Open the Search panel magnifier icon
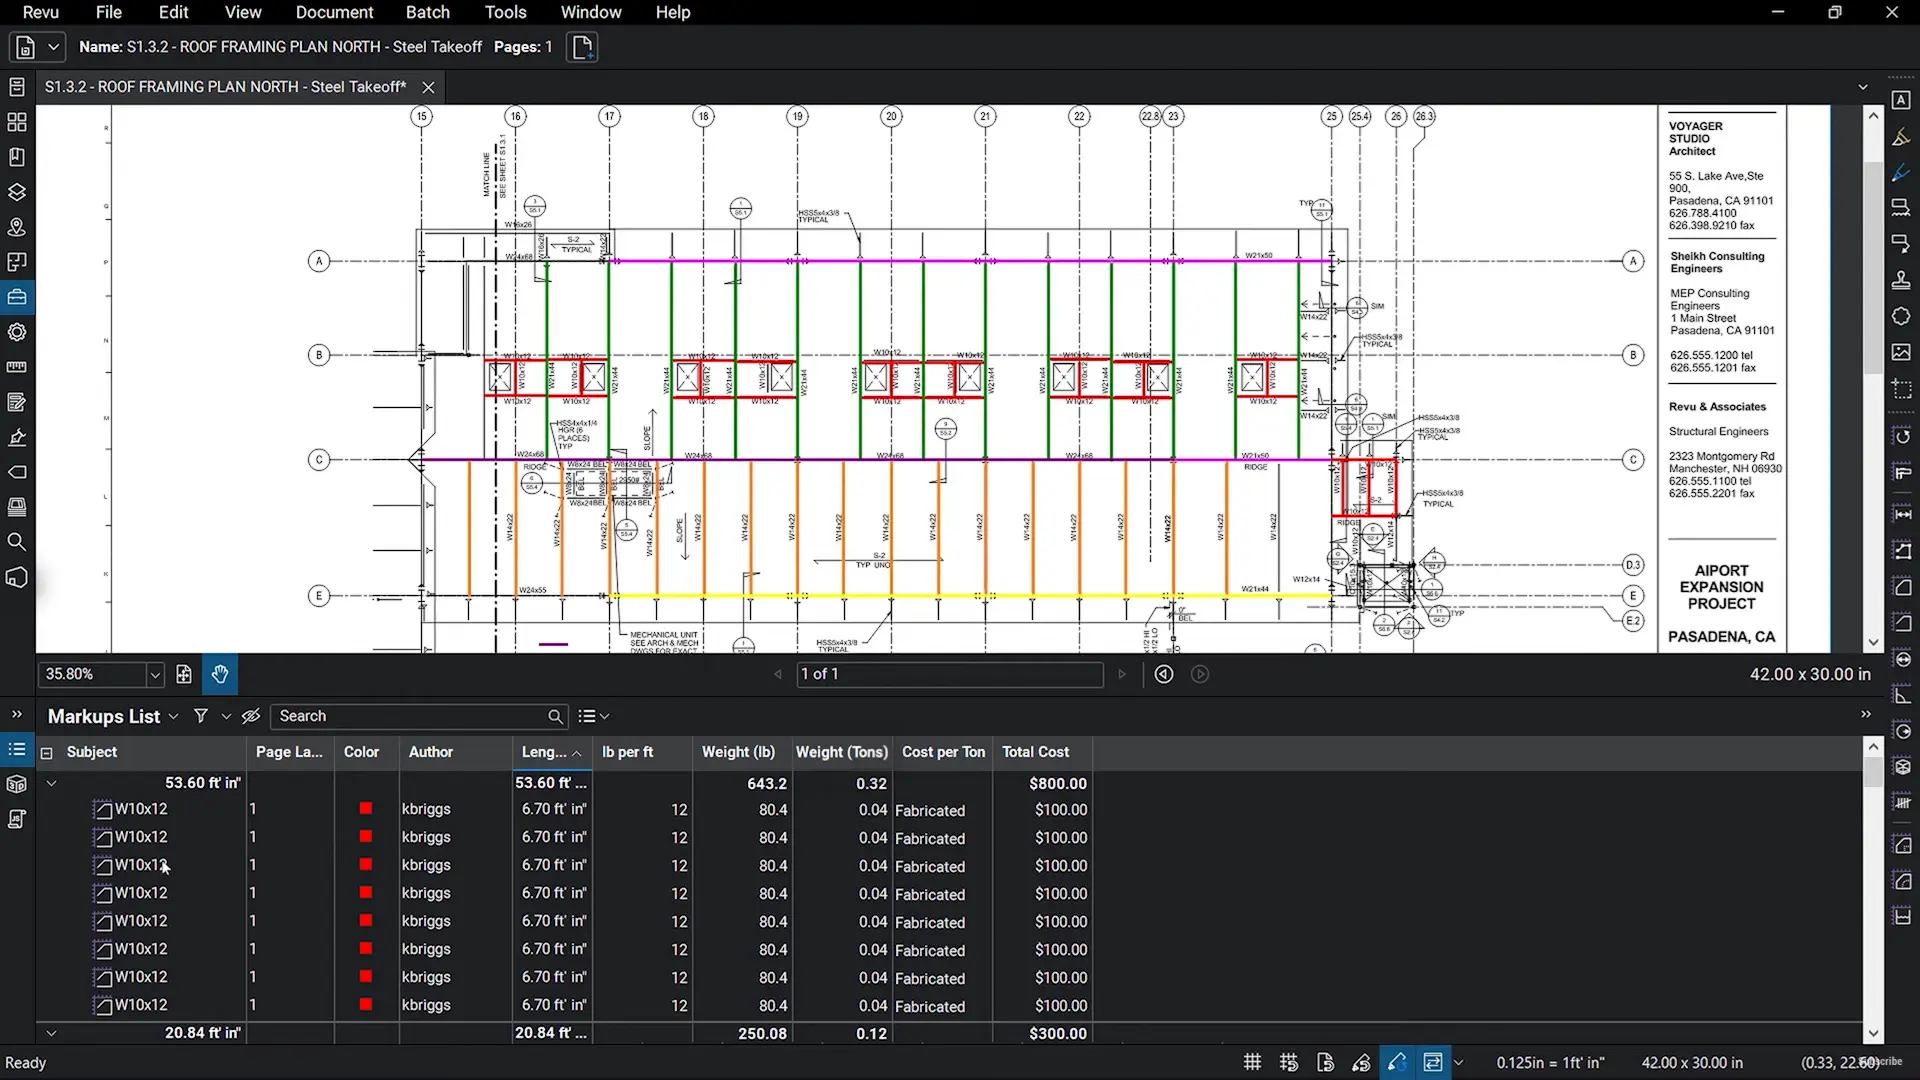The width and height of the screenshot is (1920, 1080). coord(17,542)
